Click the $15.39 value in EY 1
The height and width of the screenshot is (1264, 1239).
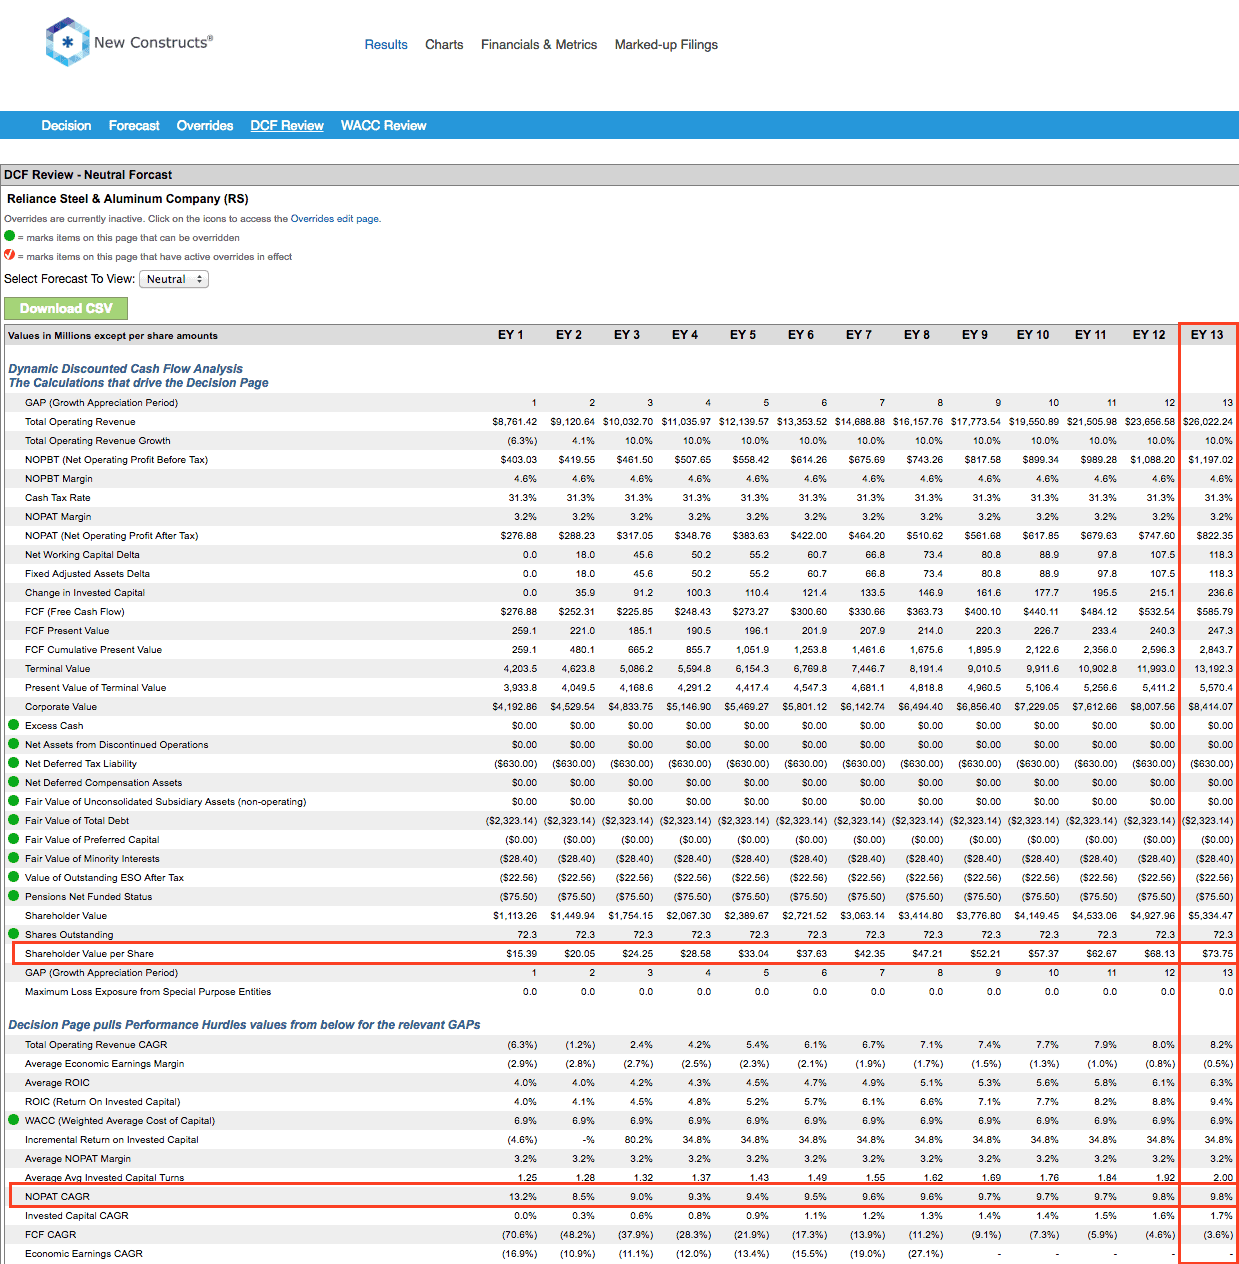[521, 954]
